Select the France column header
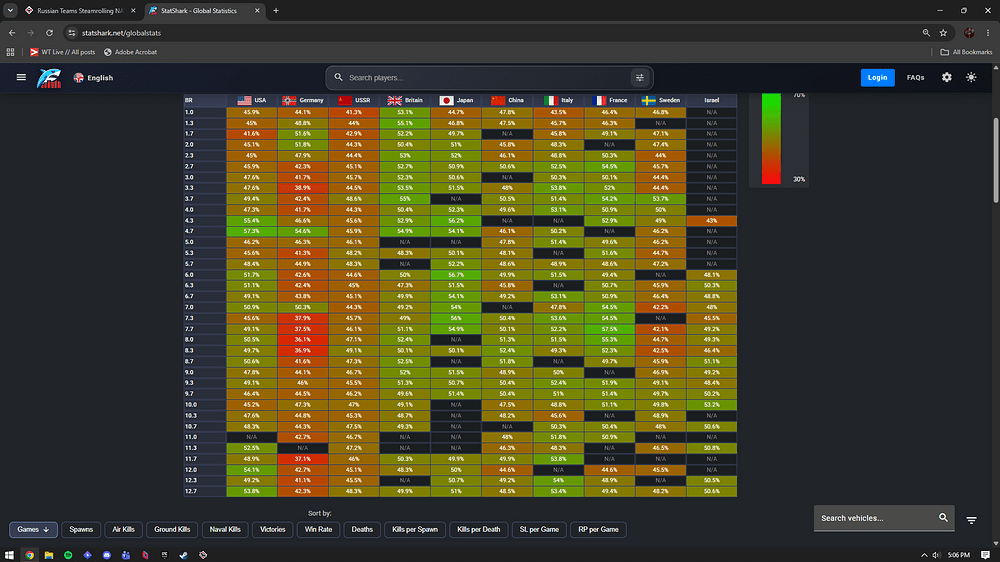This screenshot has width=1000, height=562. coord(609,100)
